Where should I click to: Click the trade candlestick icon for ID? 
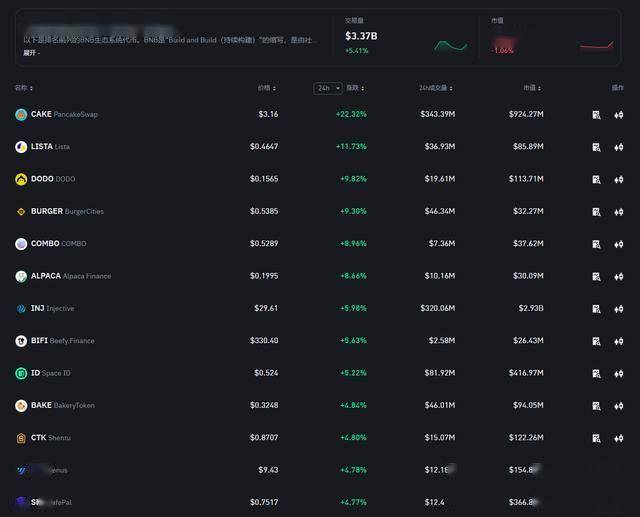(619, 373)
